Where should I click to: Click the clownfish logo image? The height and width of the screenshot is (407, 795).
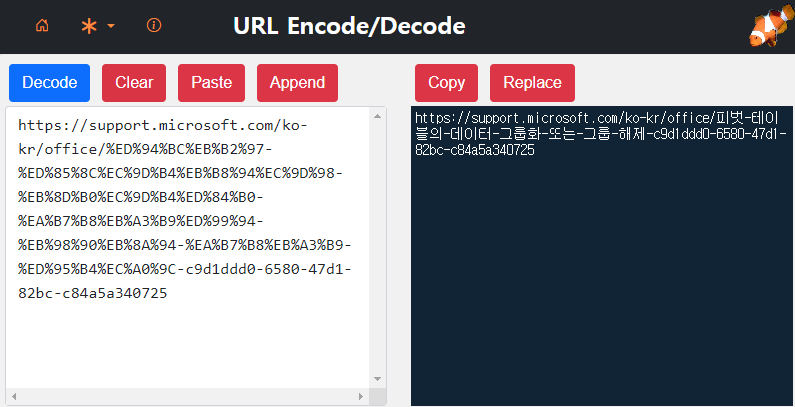[x=771, y=27]
